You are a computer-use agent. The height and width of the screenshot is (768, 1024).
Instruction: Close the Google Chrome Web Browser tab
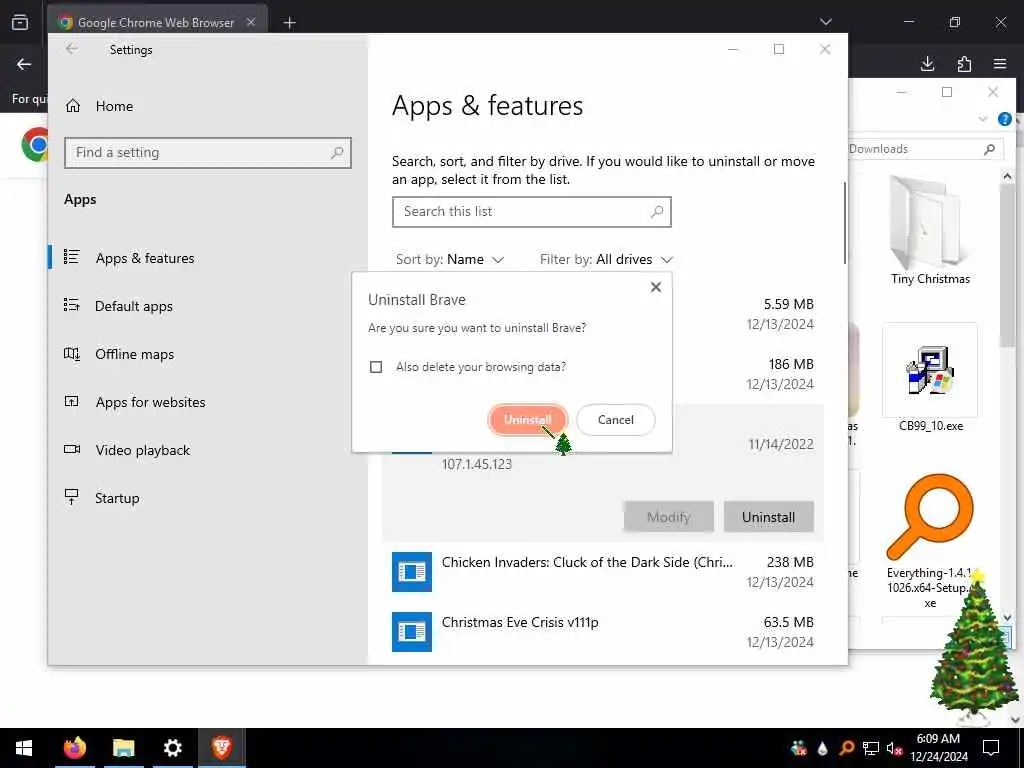click(x=251, y=22)
